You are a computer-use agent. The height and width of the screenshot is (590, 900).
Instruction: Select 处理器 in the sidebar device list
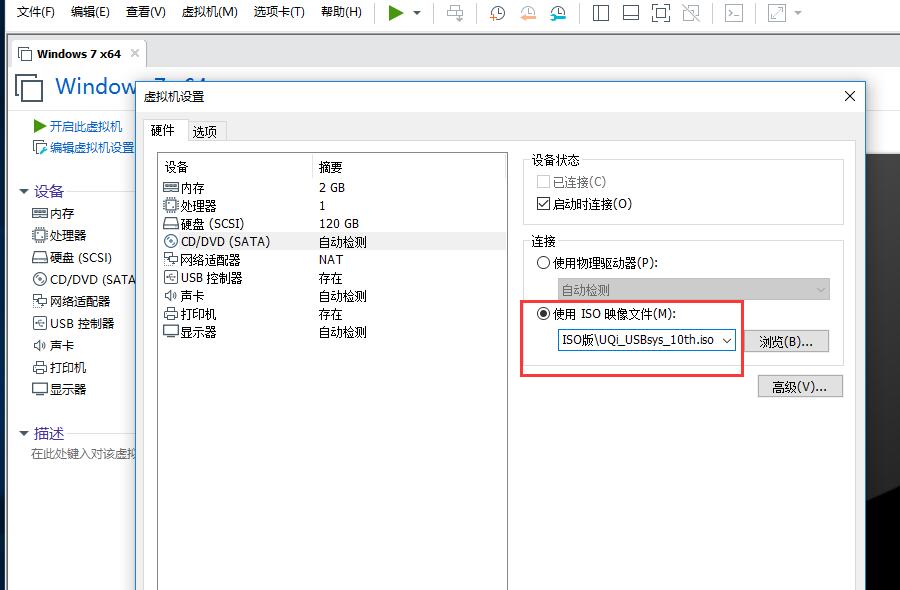coord(59,235)
